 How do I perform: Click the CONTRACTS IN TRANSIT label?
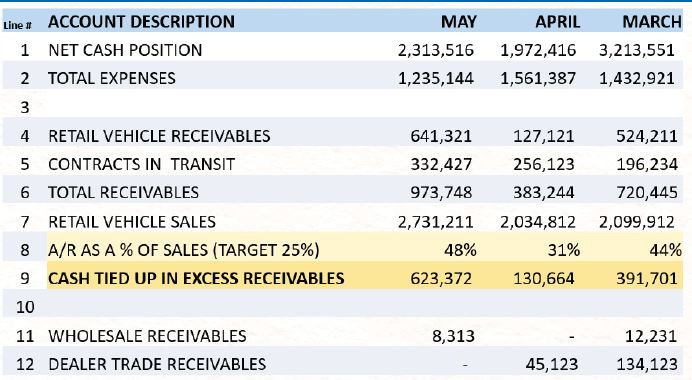point(141,164)
